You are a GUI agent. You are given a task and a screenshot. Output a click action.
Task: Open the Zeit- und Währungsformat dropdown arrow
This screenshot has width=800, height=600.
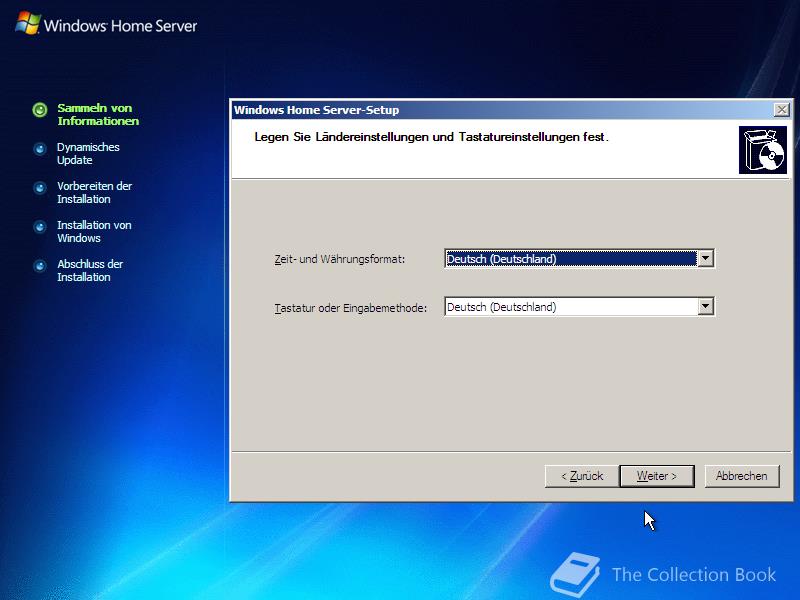tap(705, 259)
